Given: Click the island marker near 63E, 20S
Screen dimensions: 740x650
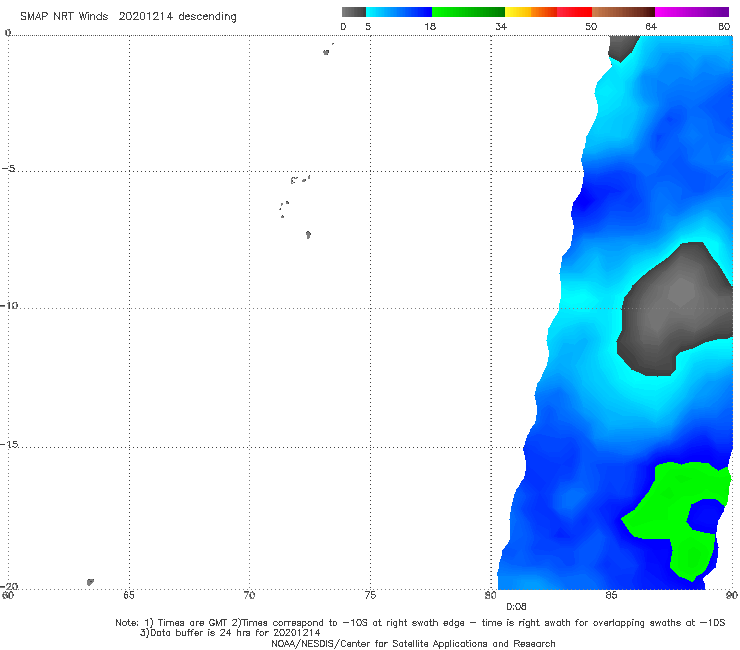Looking at the screenshot, I should [90, 582].
